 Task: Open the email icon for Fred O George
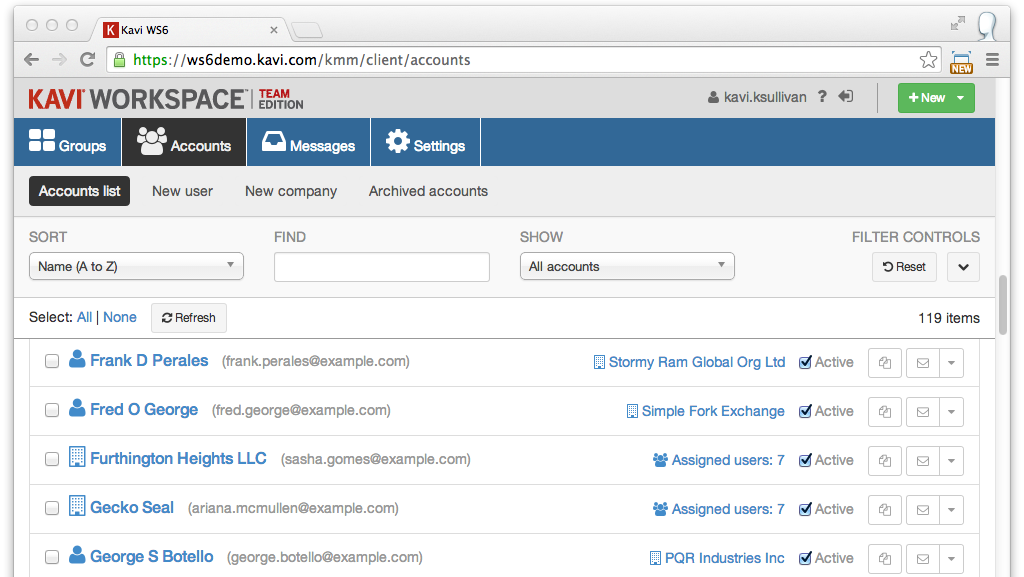click(922, 411)
